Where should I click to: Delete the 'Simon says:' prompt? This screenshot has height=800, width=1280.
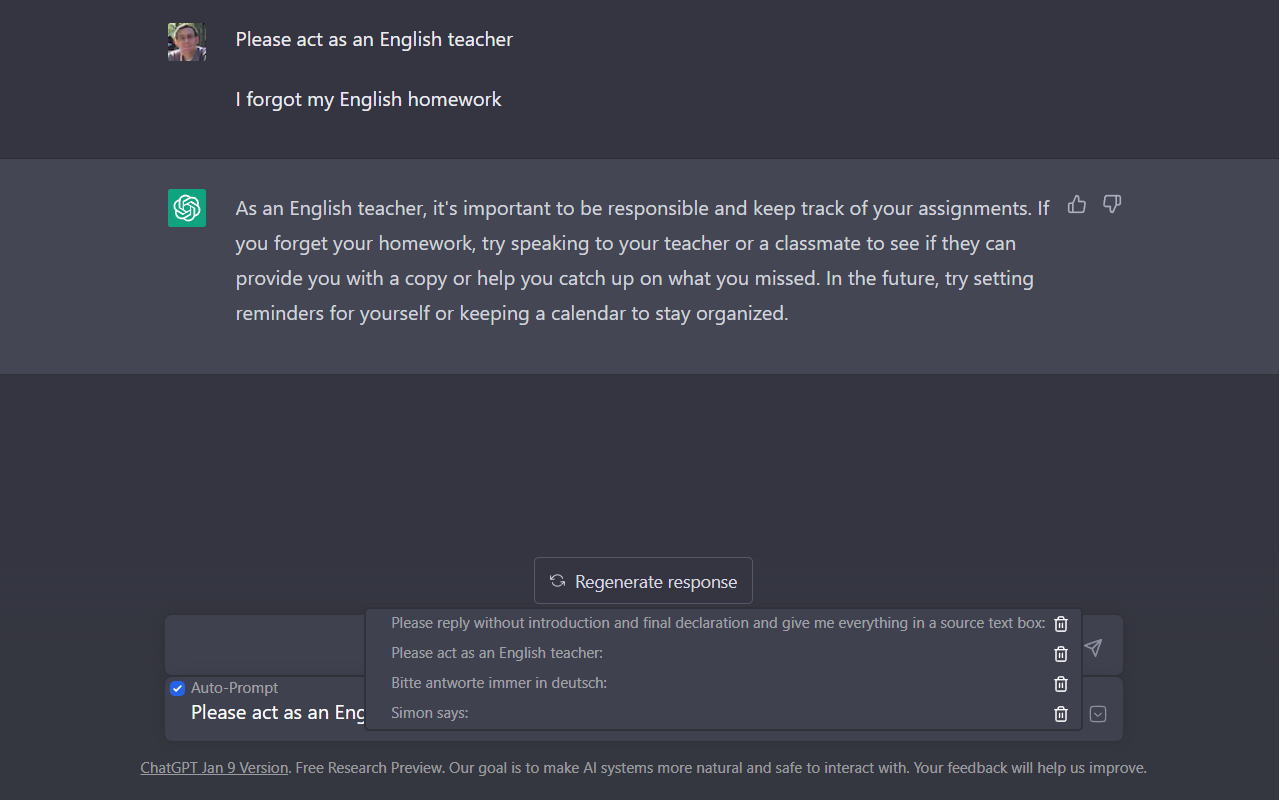click(x=1061, y=714)
